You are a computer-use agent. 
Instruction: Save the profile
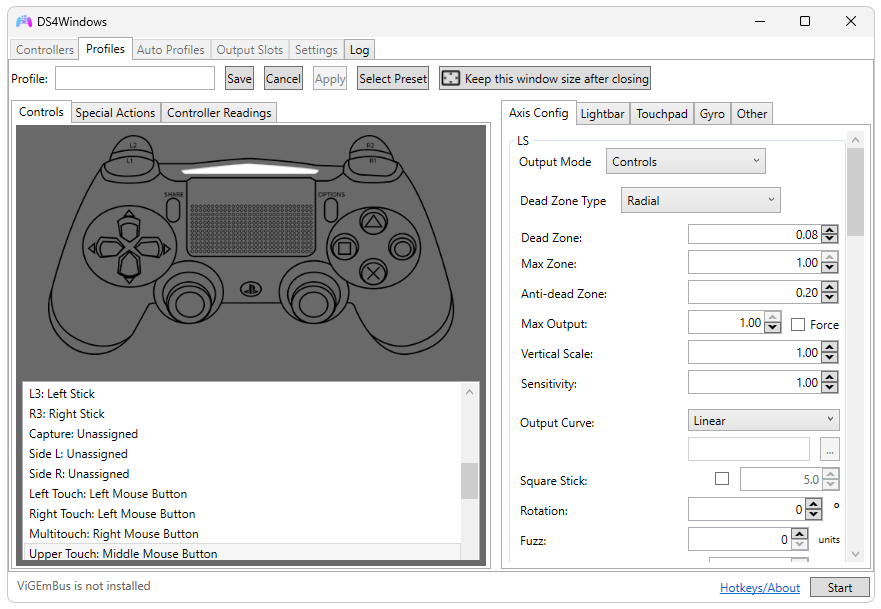[x=239, y=78]
